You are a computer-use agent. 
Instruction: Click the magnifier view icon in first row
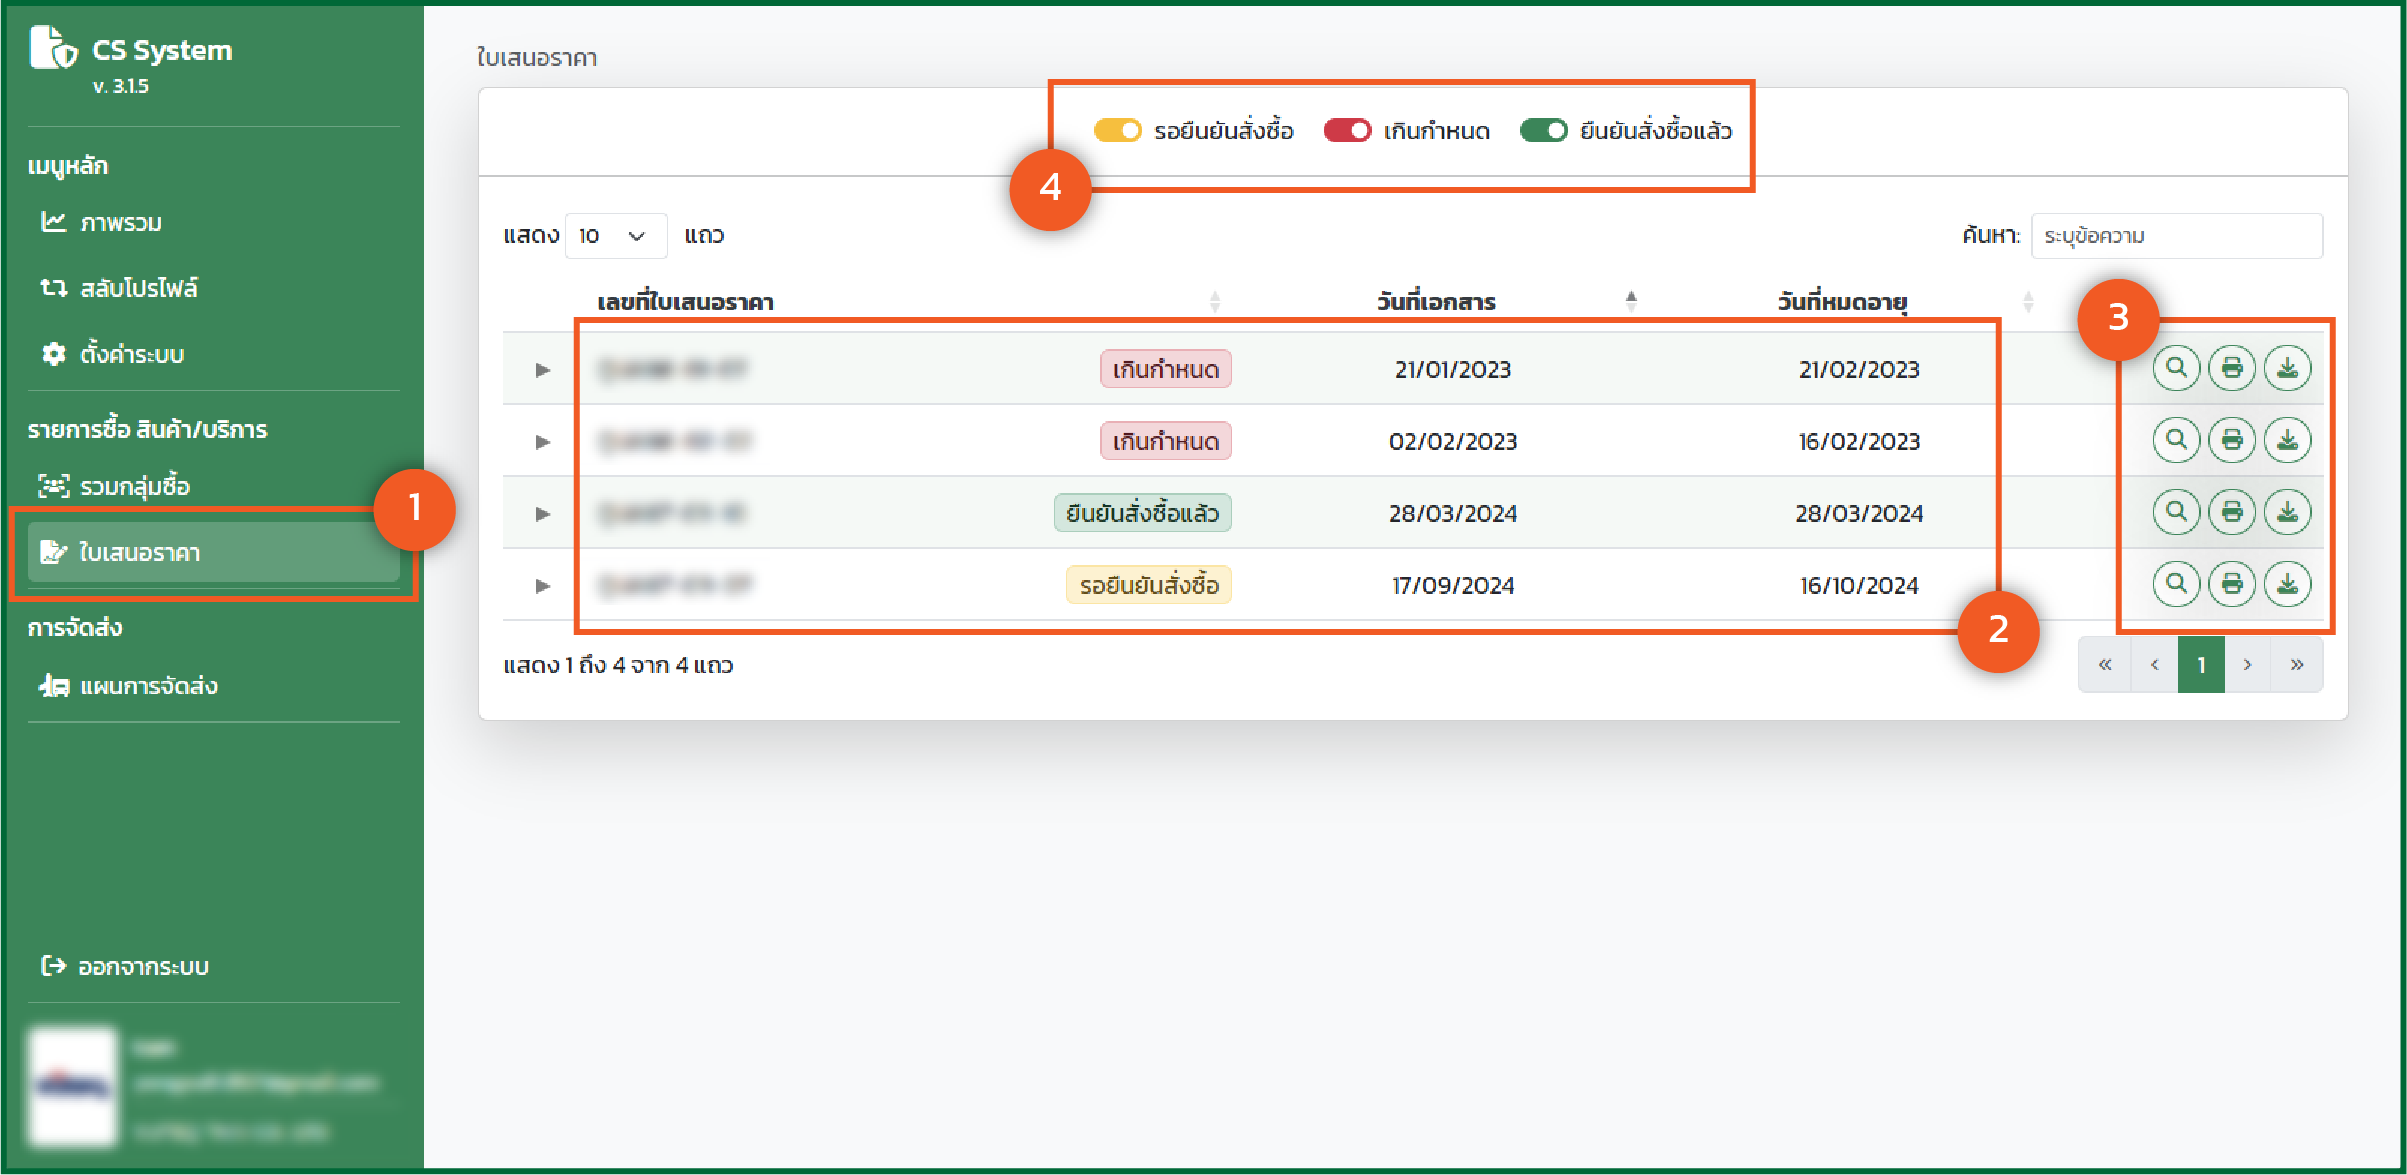(2175, 368)
